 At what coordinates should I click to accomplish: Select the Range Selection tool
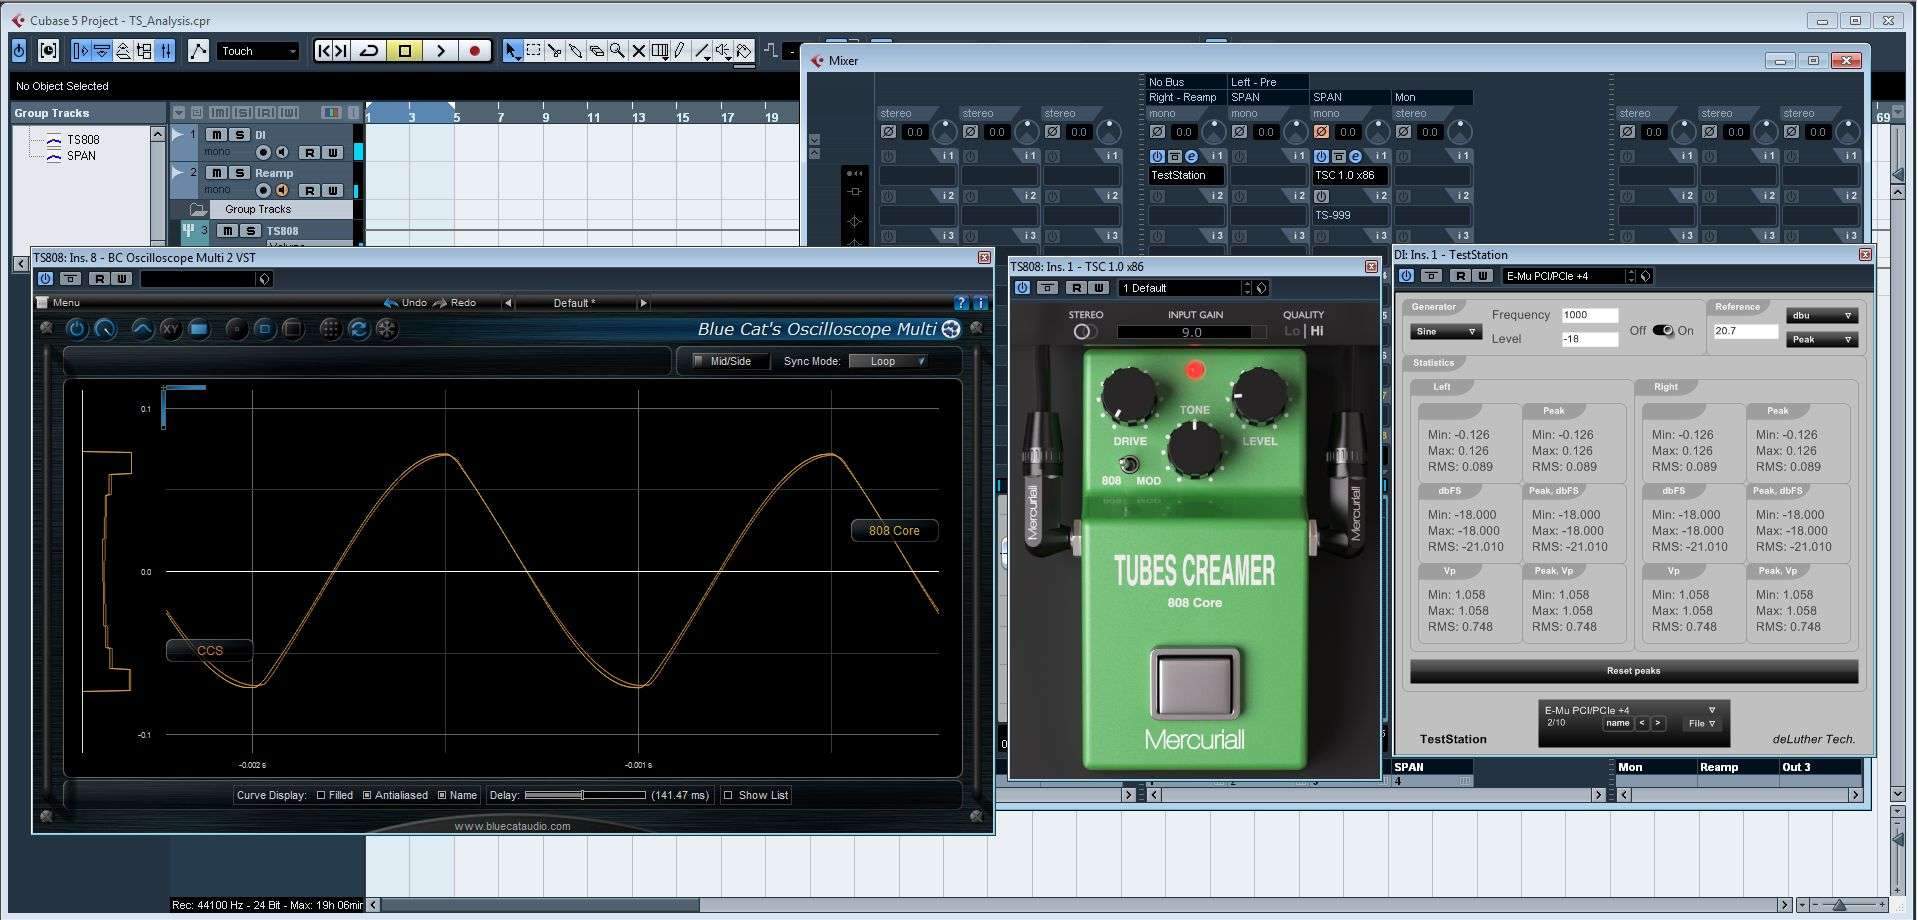point(534,51)
